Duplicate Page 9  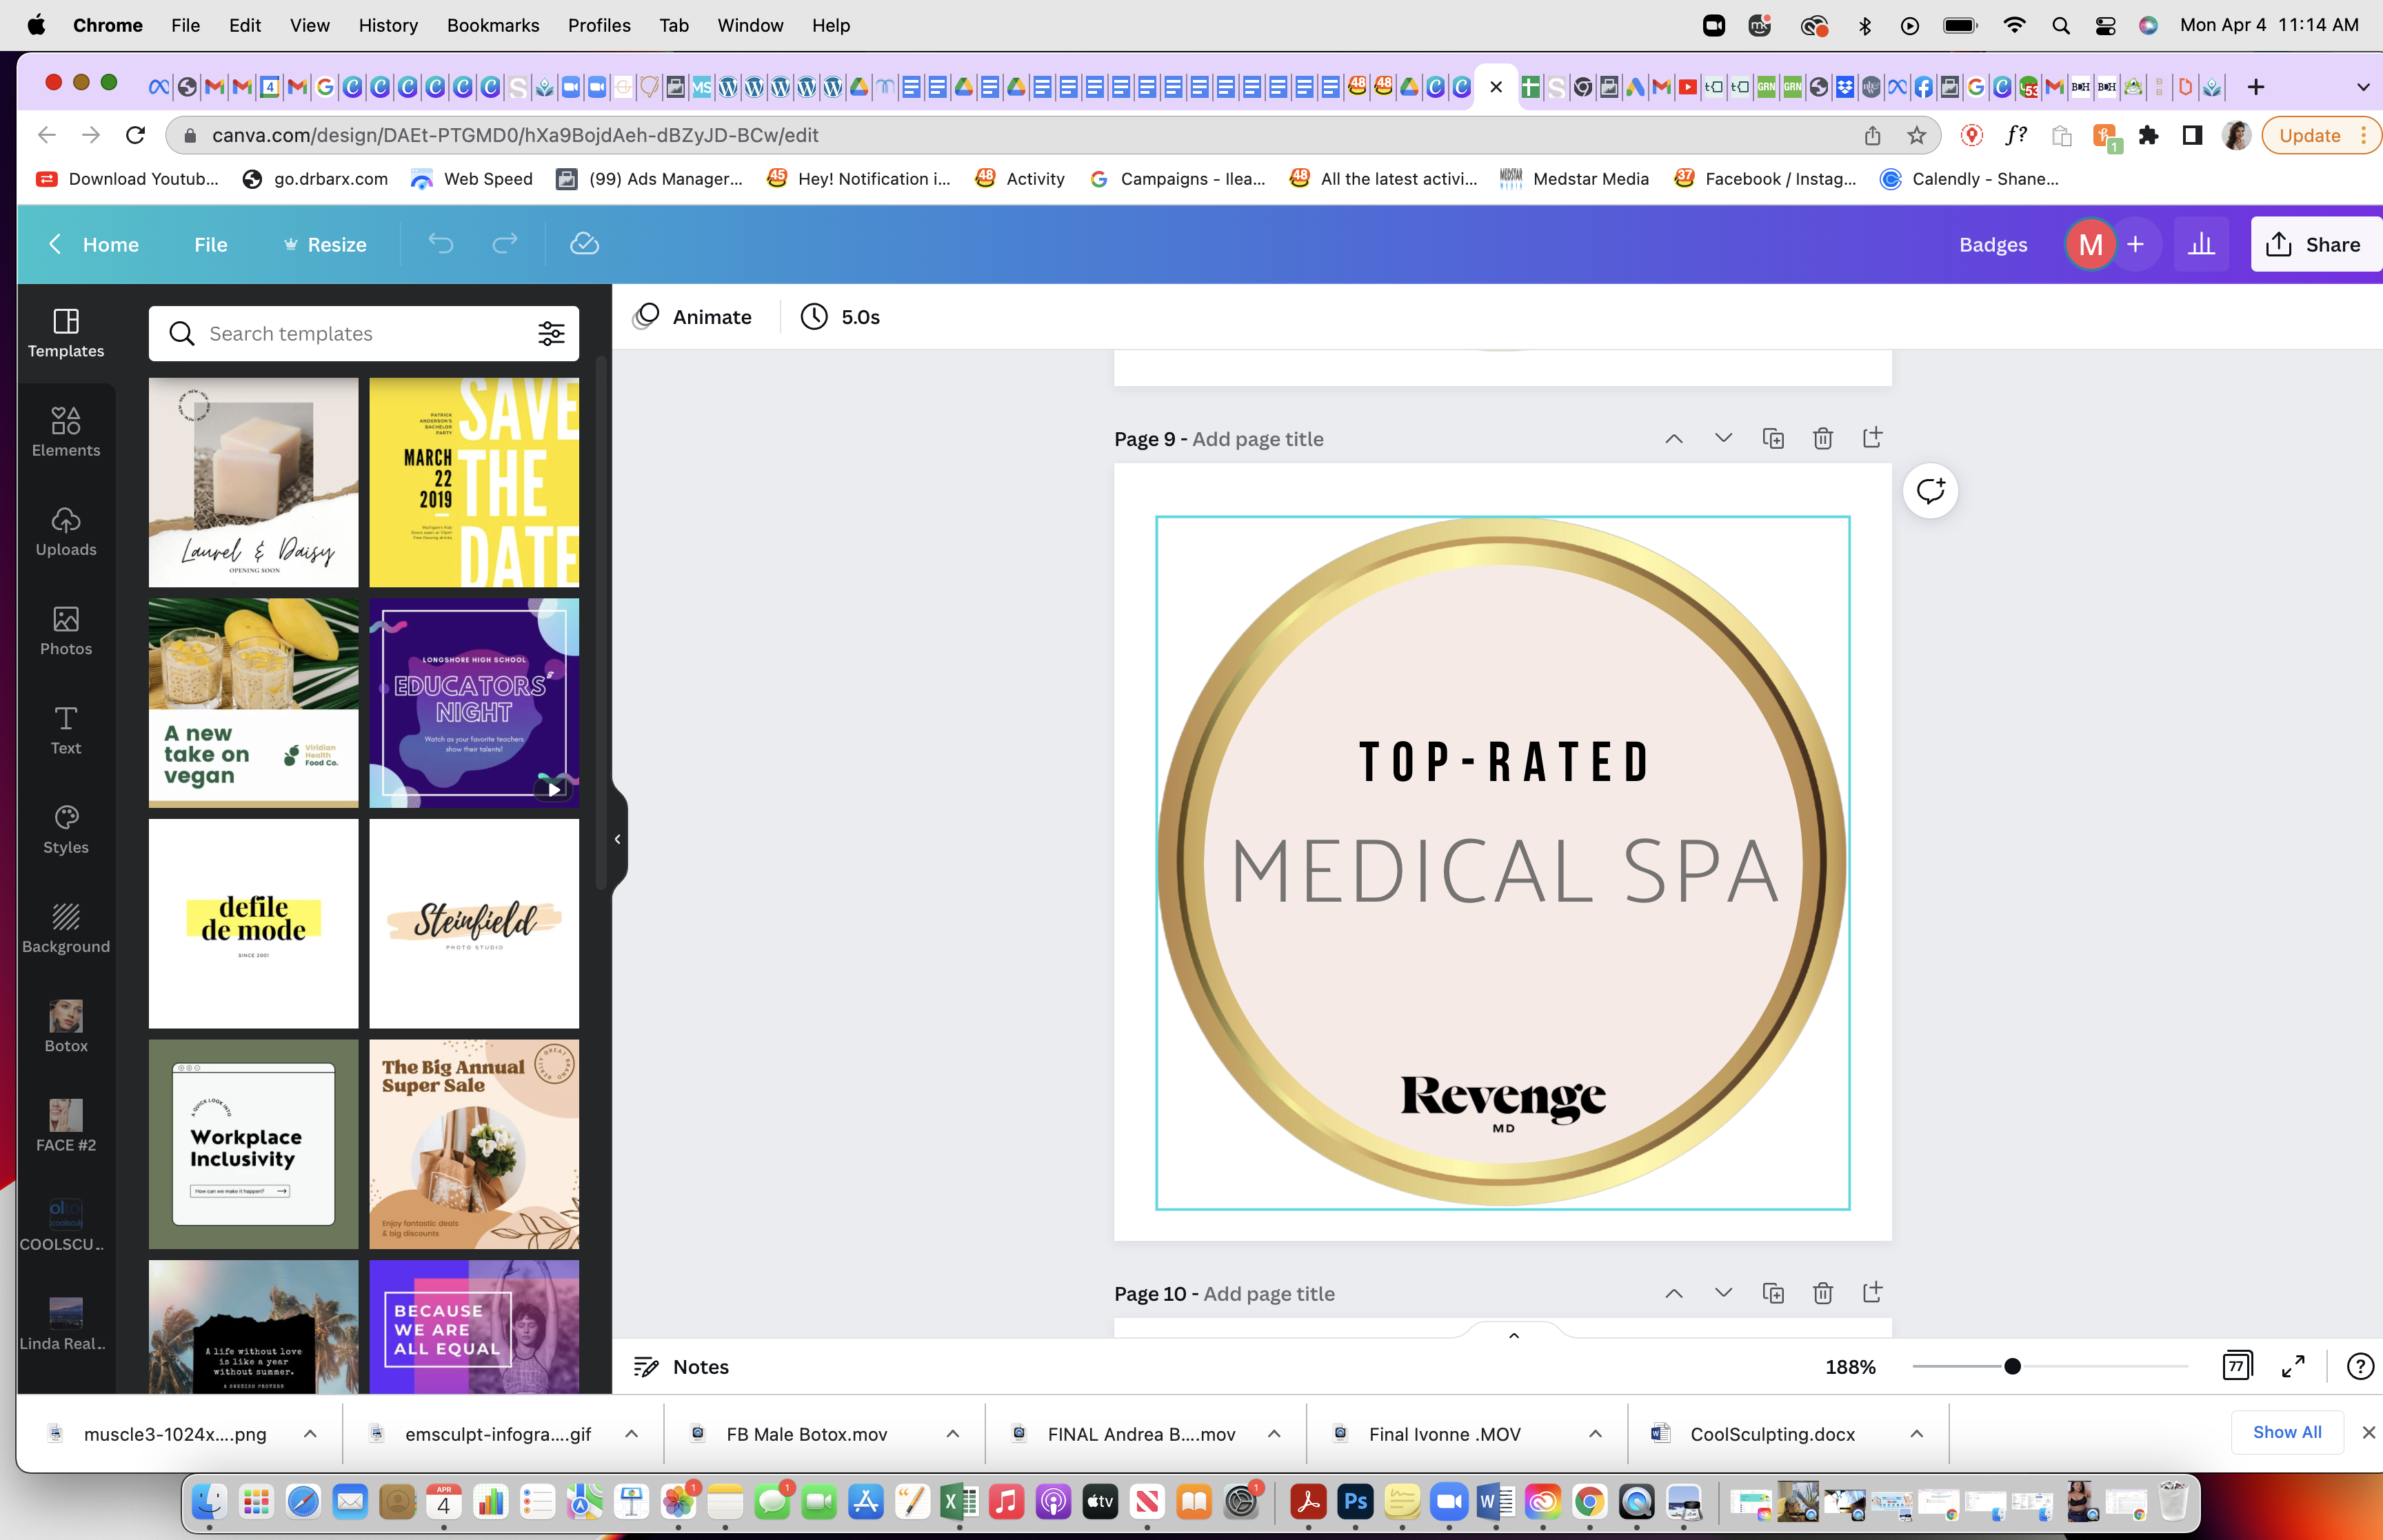coord(1772,438)
